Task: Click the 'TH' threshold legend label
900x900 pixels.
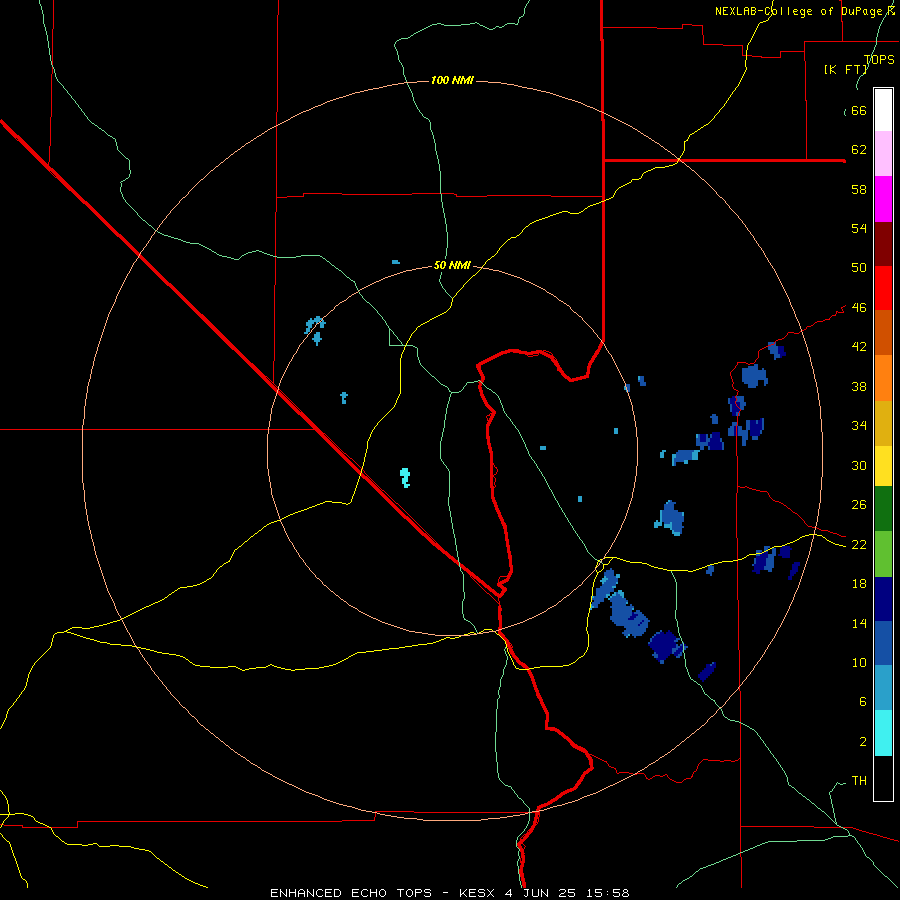Action: (859, 781)
